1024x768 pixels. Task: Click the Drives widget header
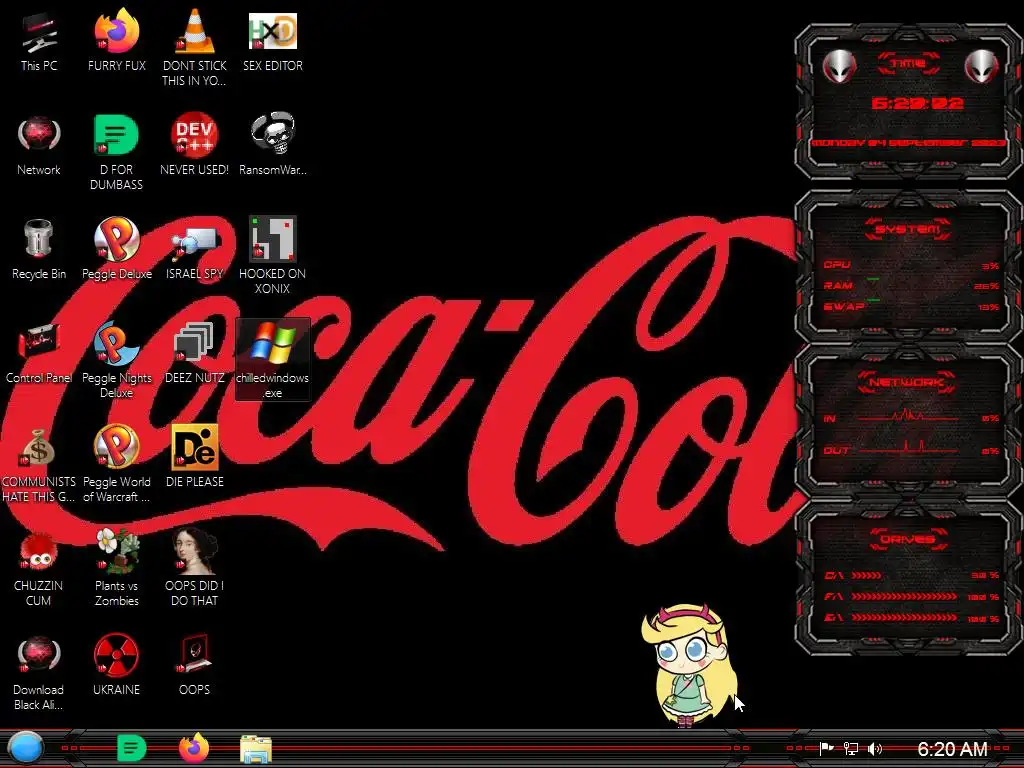[x=908, y=539]
